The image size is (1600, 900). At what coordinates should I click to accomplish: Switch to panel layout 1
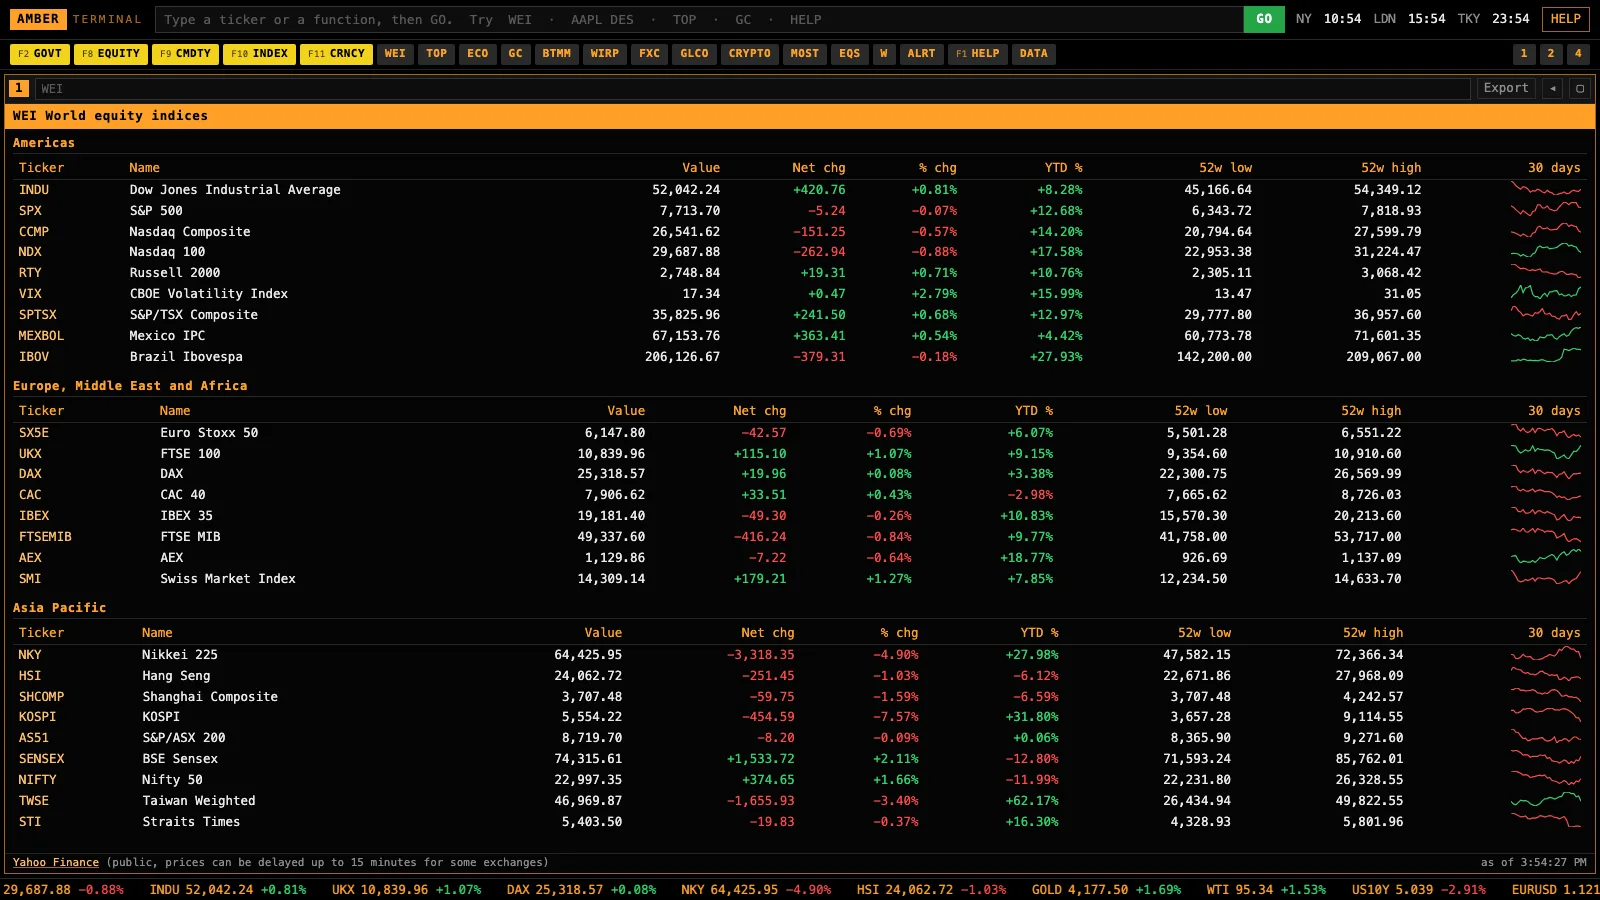(1524, 54)
